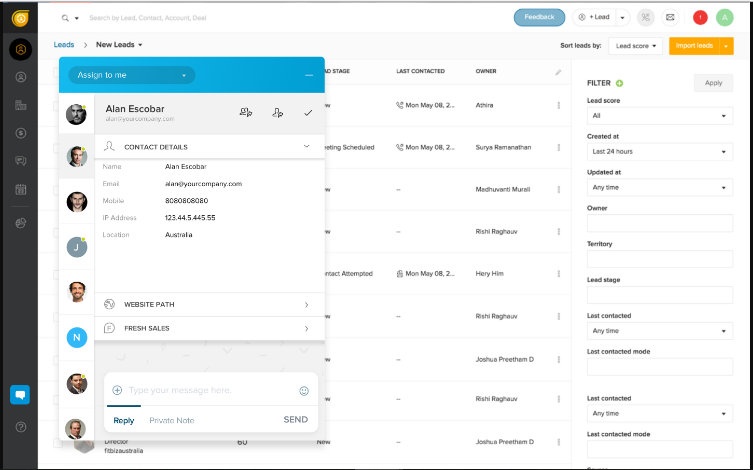Open the Lead score sort dropdown

point(636,46)
